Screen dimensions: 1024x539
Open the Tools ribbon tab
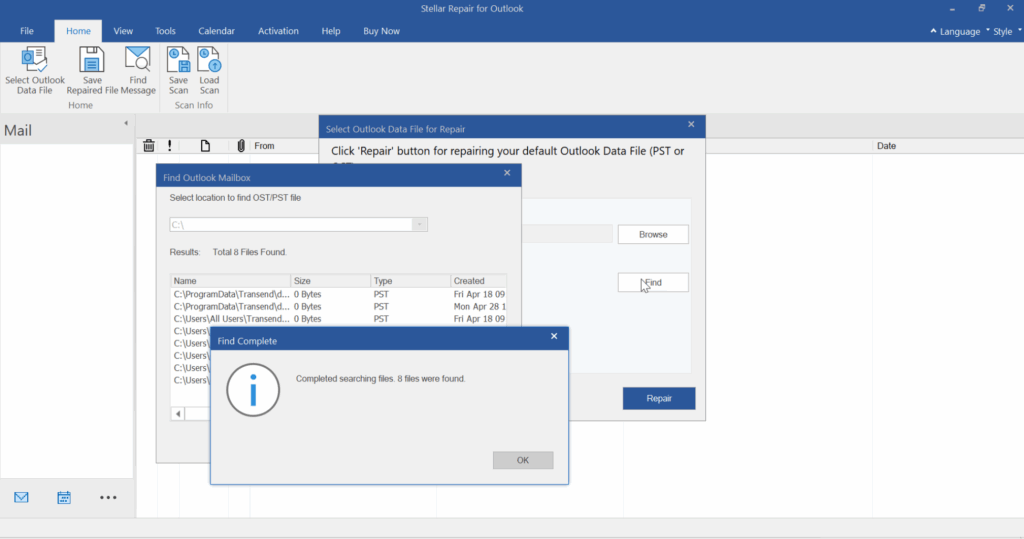click(x=165, y=31)
